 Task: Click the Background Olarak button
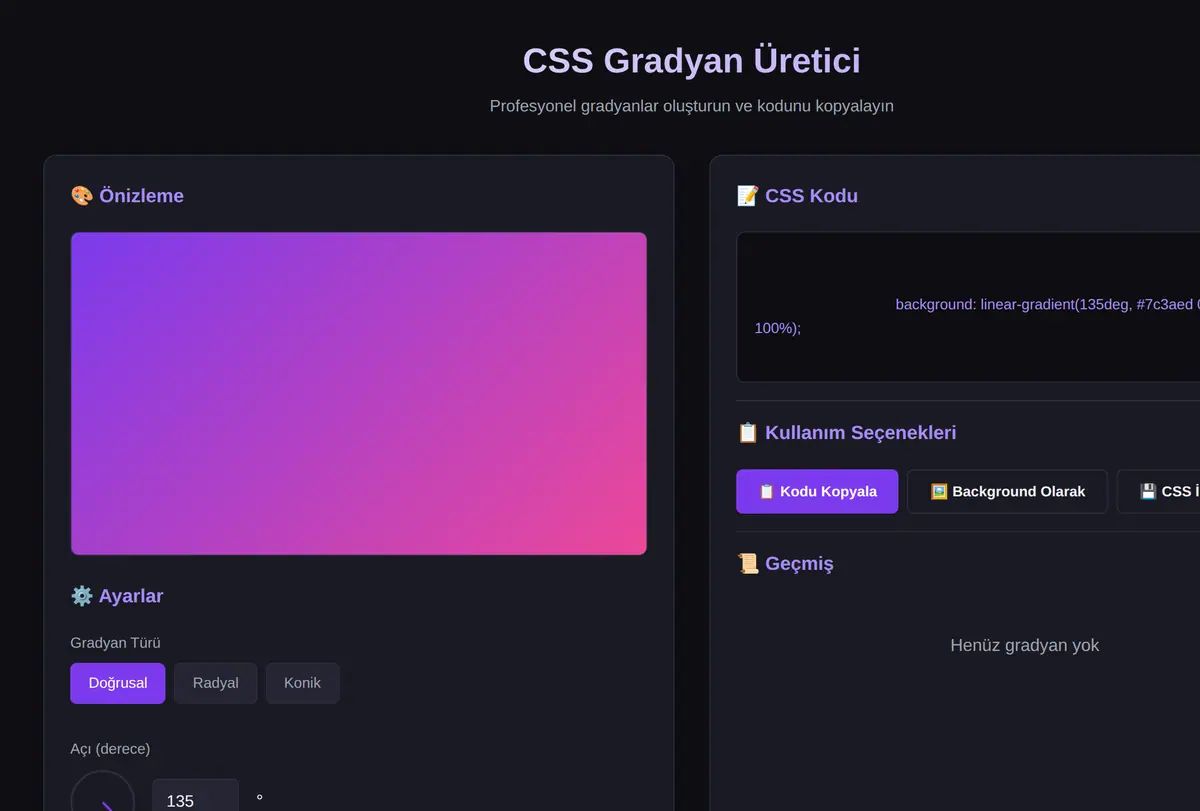[x=1007, y=491]
